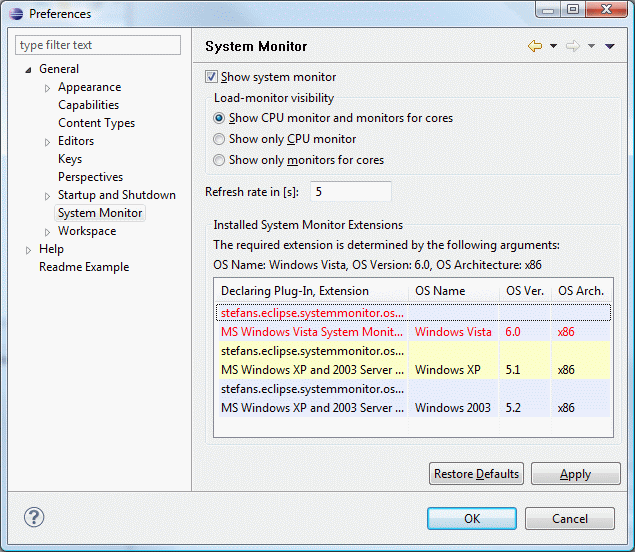The image size is (635, 552).
Task: Select Content Types in the tree
Action: click(96, 123)
